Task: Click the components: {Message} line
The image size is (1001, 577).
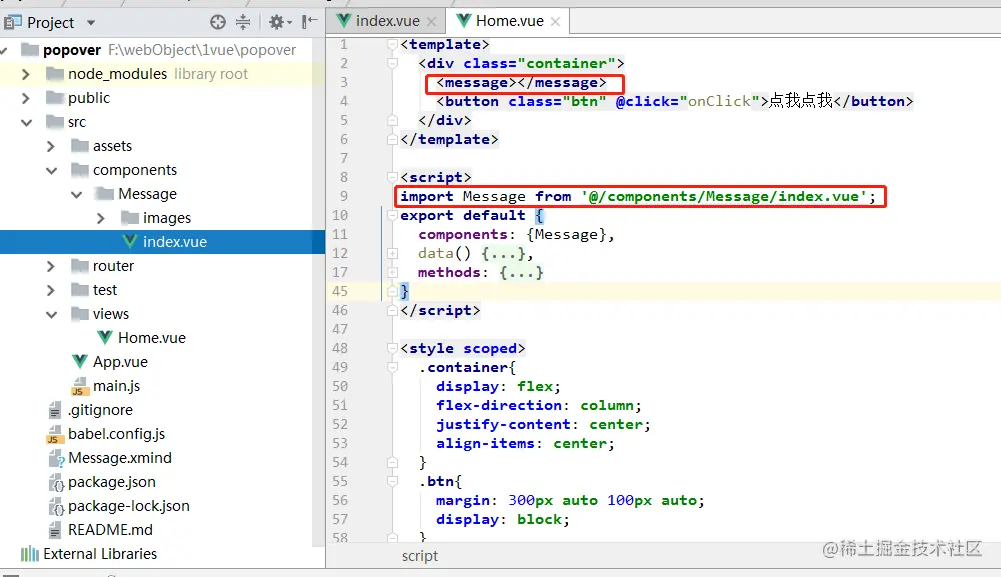Action: 516,234
